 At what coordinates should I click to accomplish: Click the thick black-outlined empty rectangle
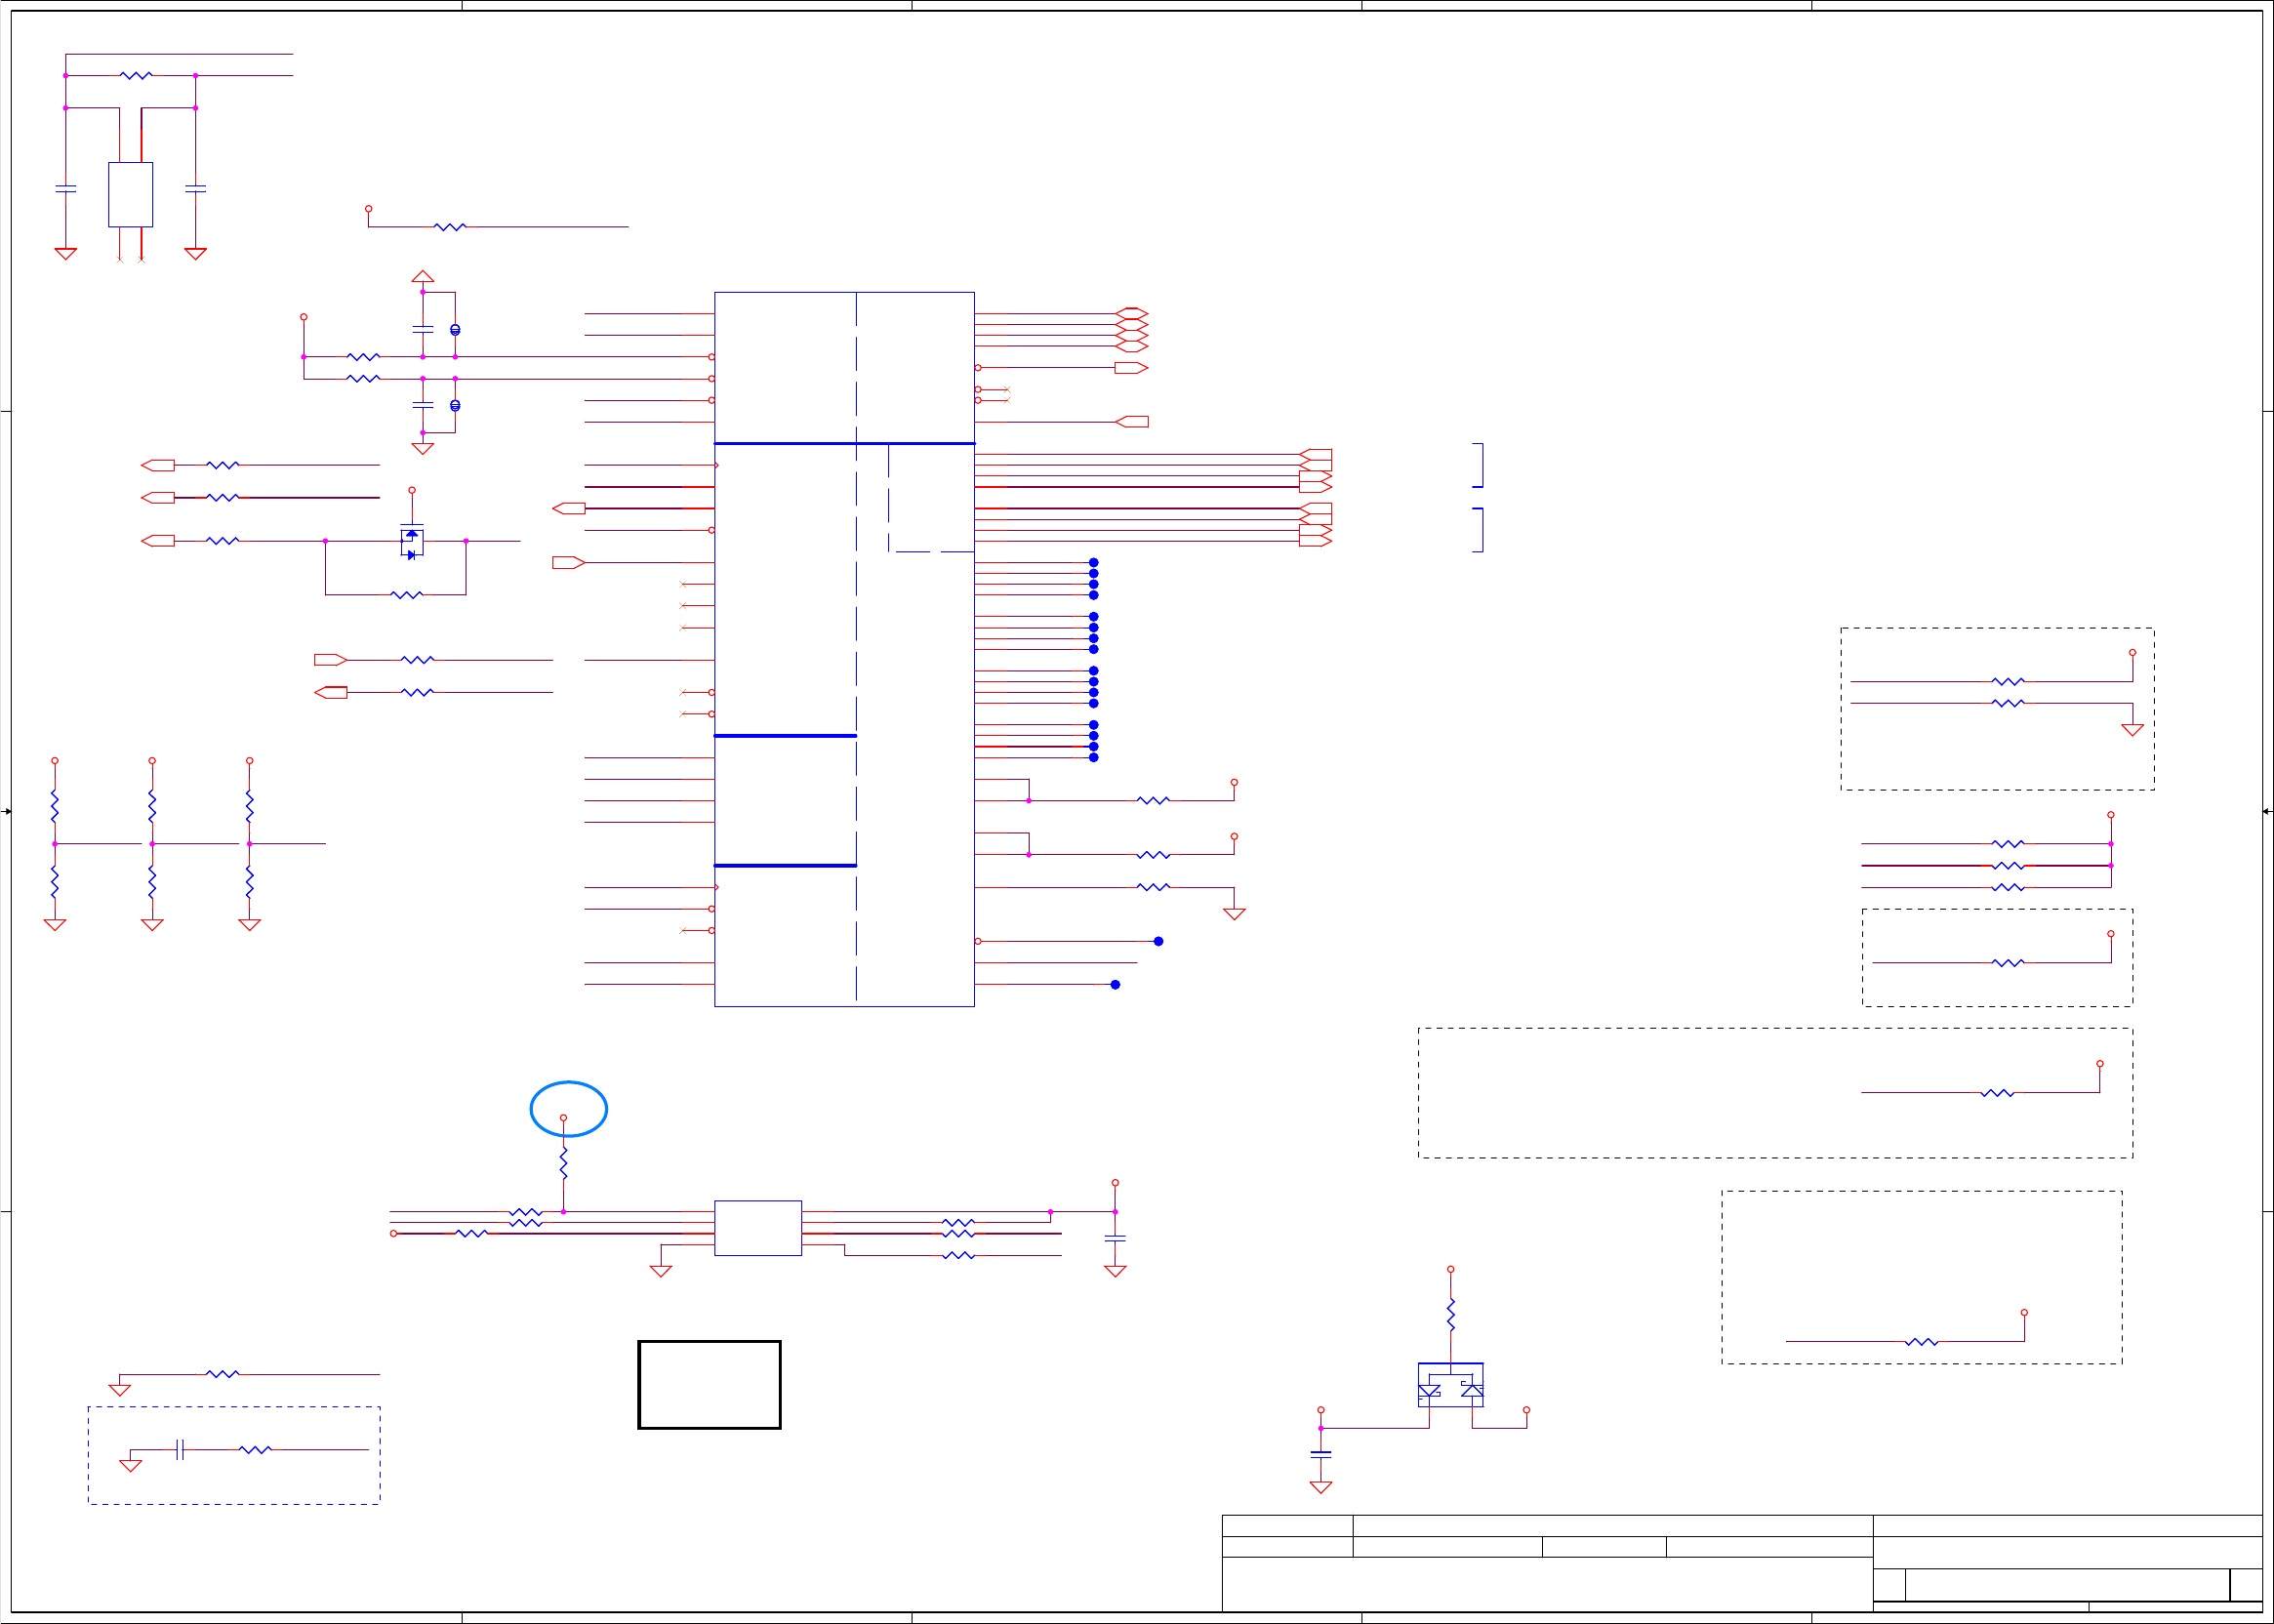709,1385
